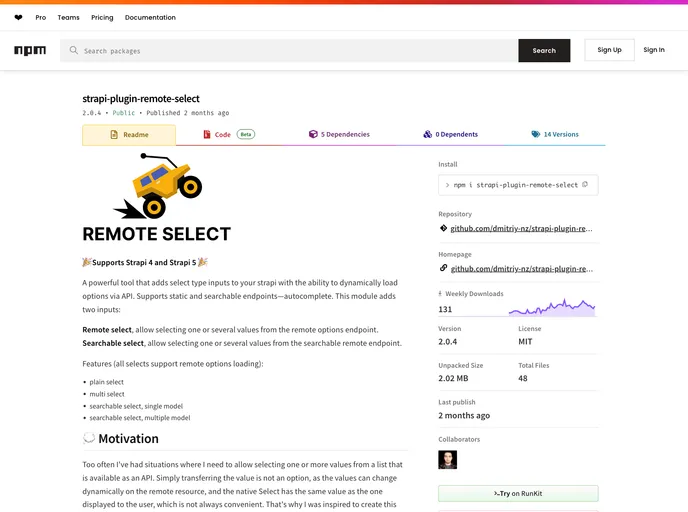Select the npm install command text
Image resolution: width=688 pixels, height=512 pixels.
point(516,185)
